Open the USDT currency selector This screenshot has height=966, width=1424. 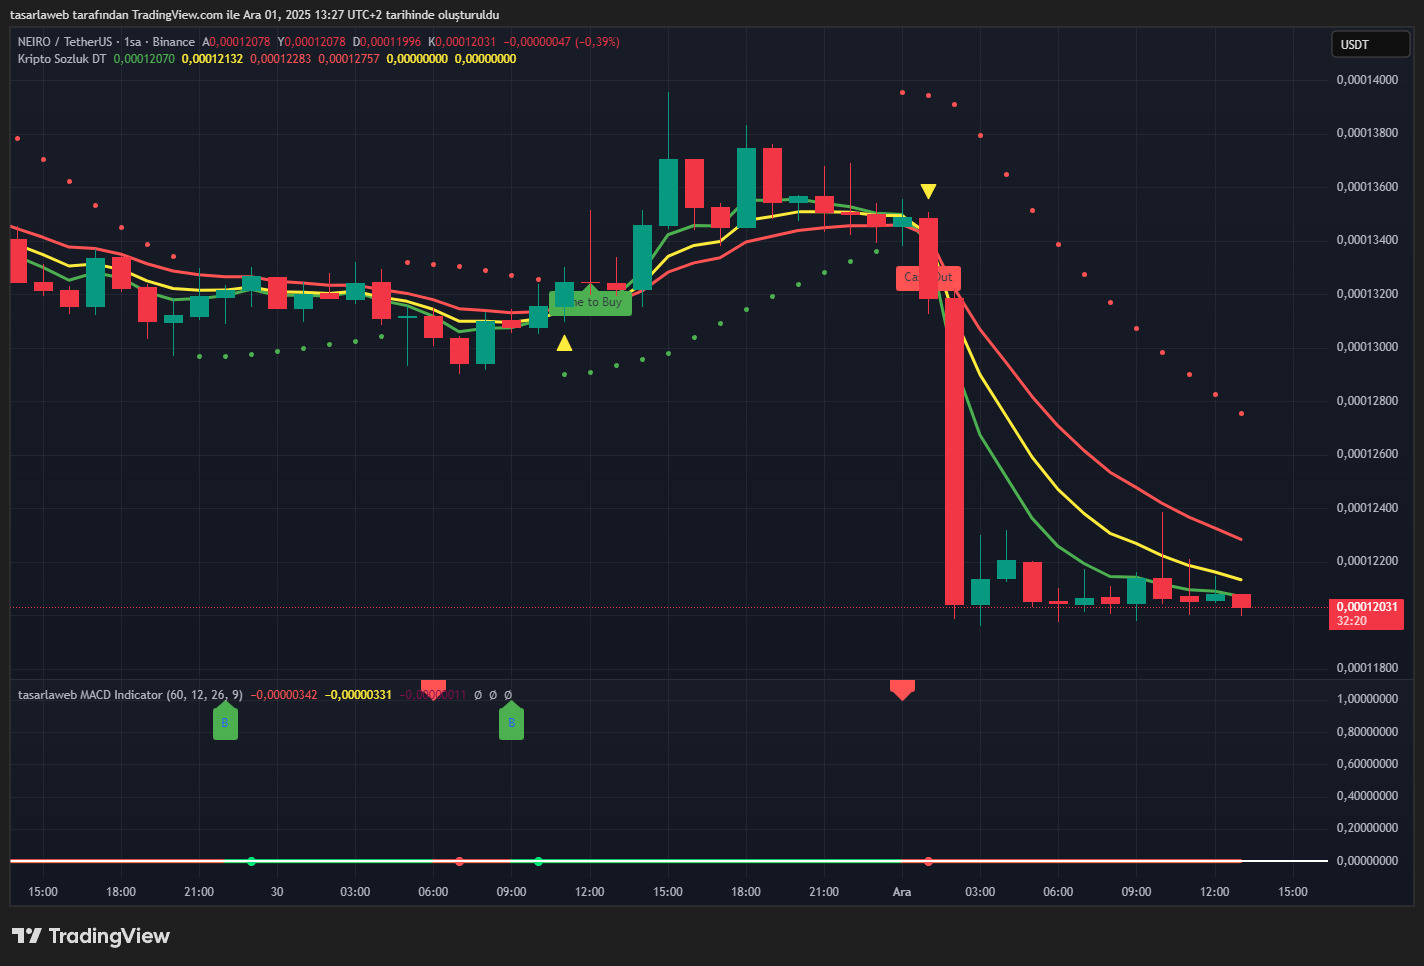tap(1369, 45)
